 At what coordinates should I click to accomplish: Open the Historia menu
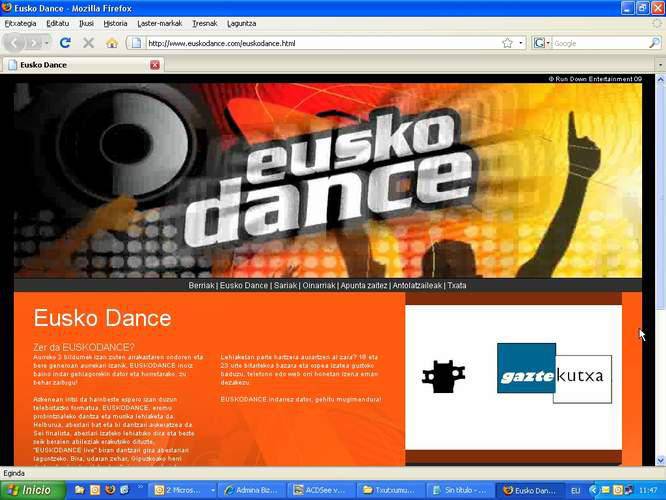point(116,24)
